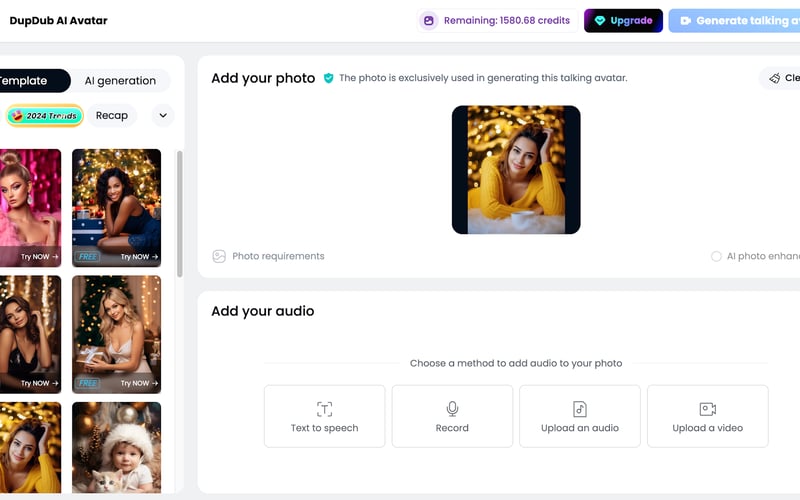The height and width of the screenshot is (500, 800).
Task: Click the 'Add your audio' heading
Action: 263,311
